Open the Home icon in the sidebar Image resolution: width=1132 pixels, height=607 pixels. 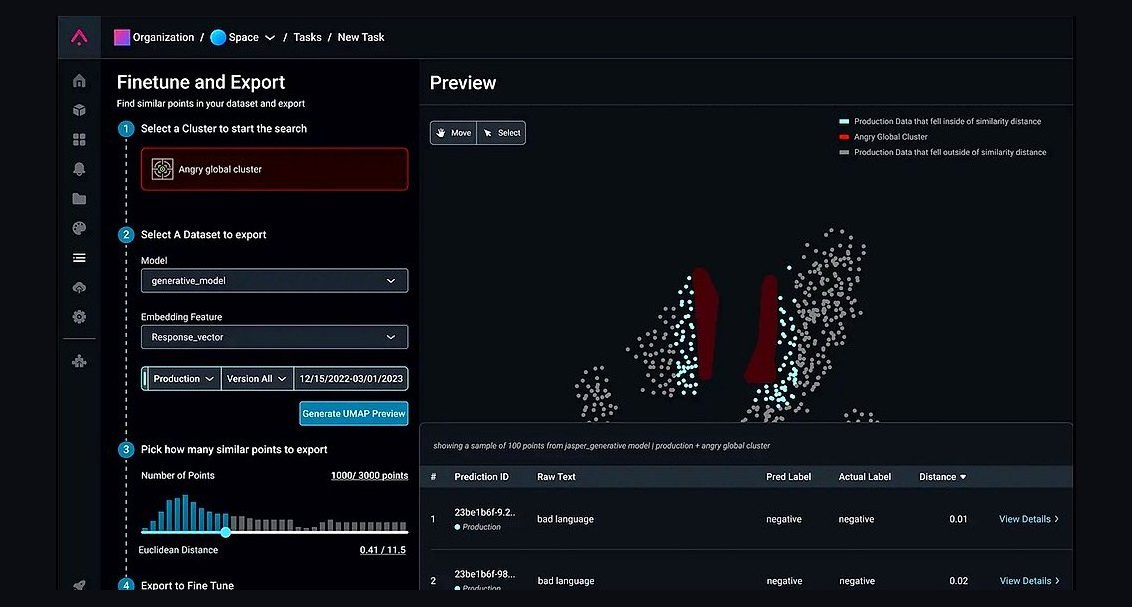click(x=79, y=81)
